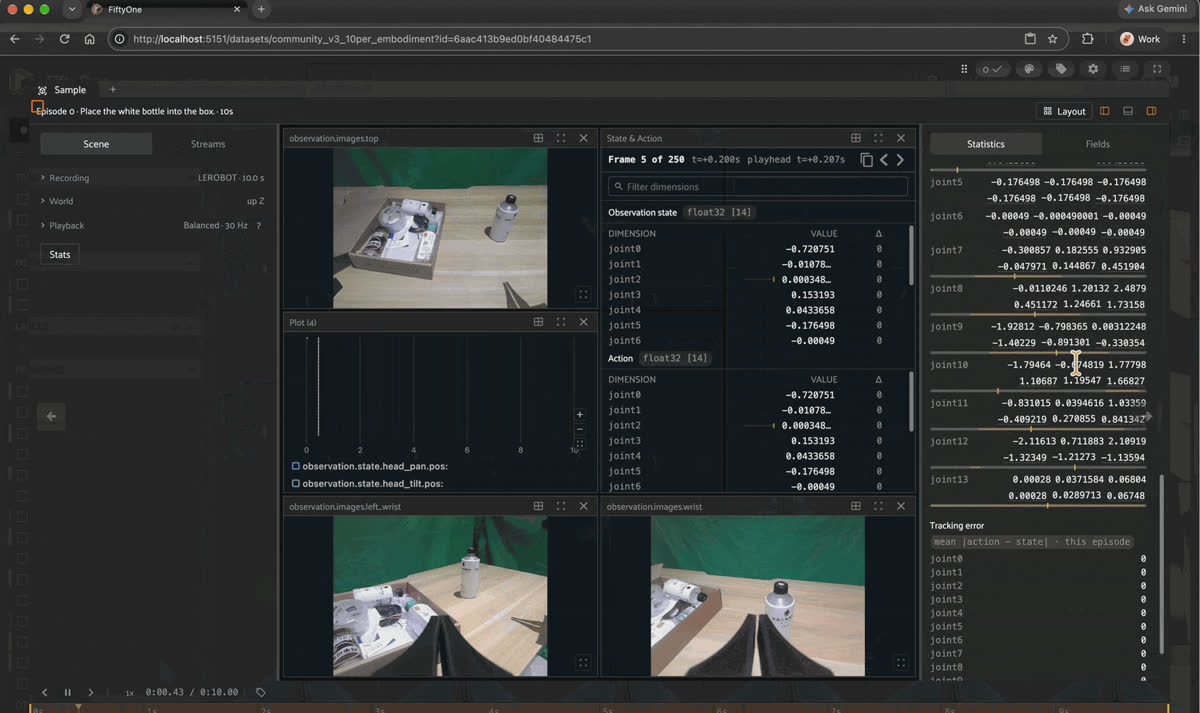The image size is (1200, 713).
Task: Click the joint9 statistics range slider
Action: [x=1038, y=352]
